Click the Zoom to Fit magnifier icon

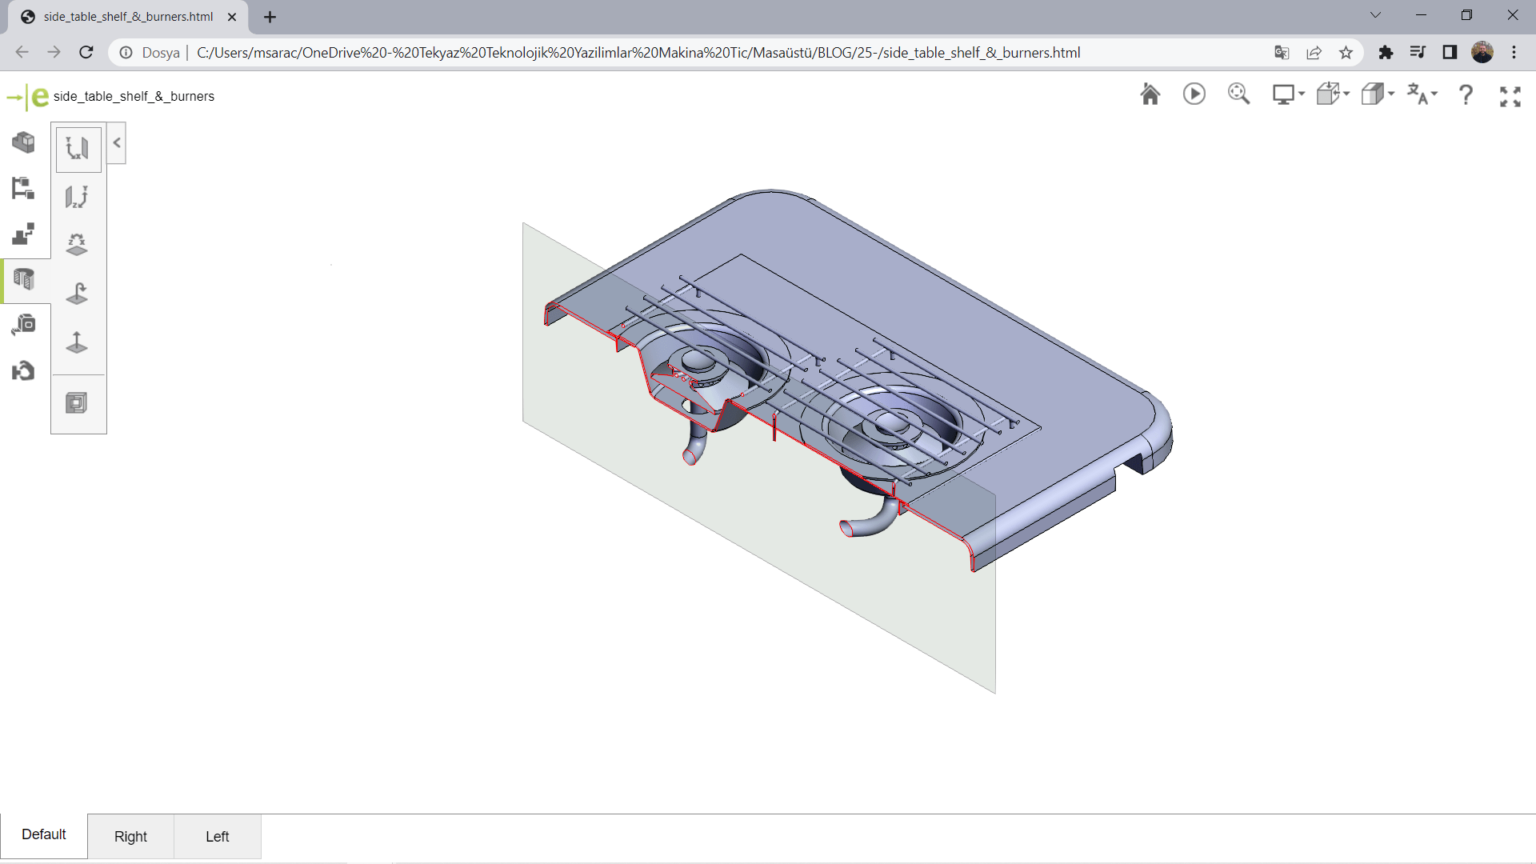[x=1239, y=94]
